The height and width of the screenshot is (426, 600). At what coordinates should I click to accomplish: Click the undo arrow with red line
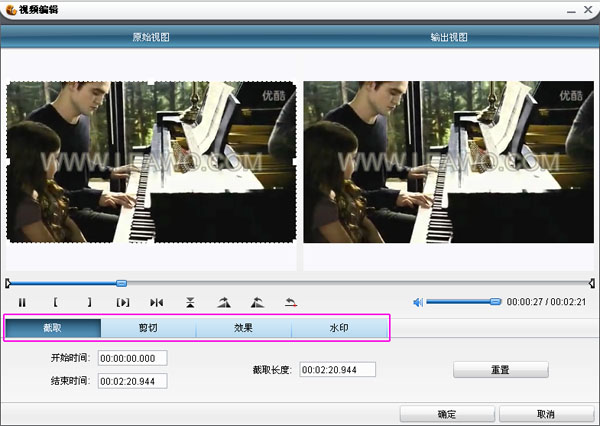pos(291,302)
